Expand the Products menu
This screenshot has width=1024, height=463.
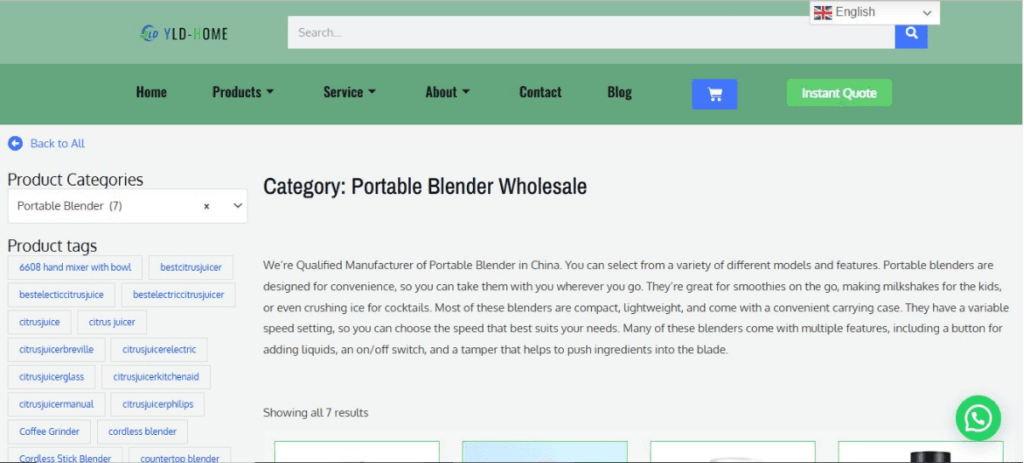pos(242,92)
